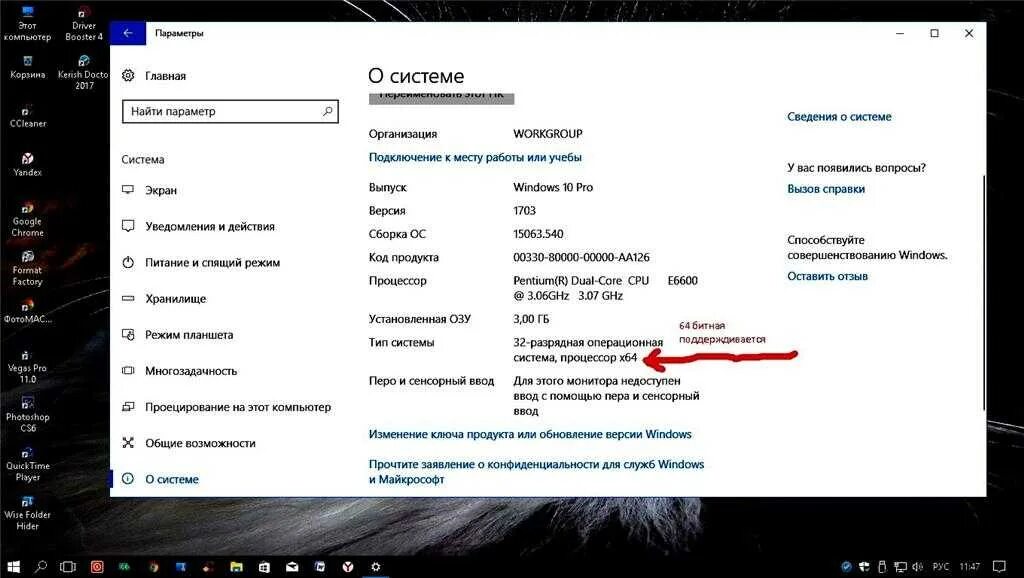This screenshot has height=578, width=1024.
Task: Open Kerish Doctor 2017 desktop shortcut
Action: pyautogui.click(x=84, y=72)
